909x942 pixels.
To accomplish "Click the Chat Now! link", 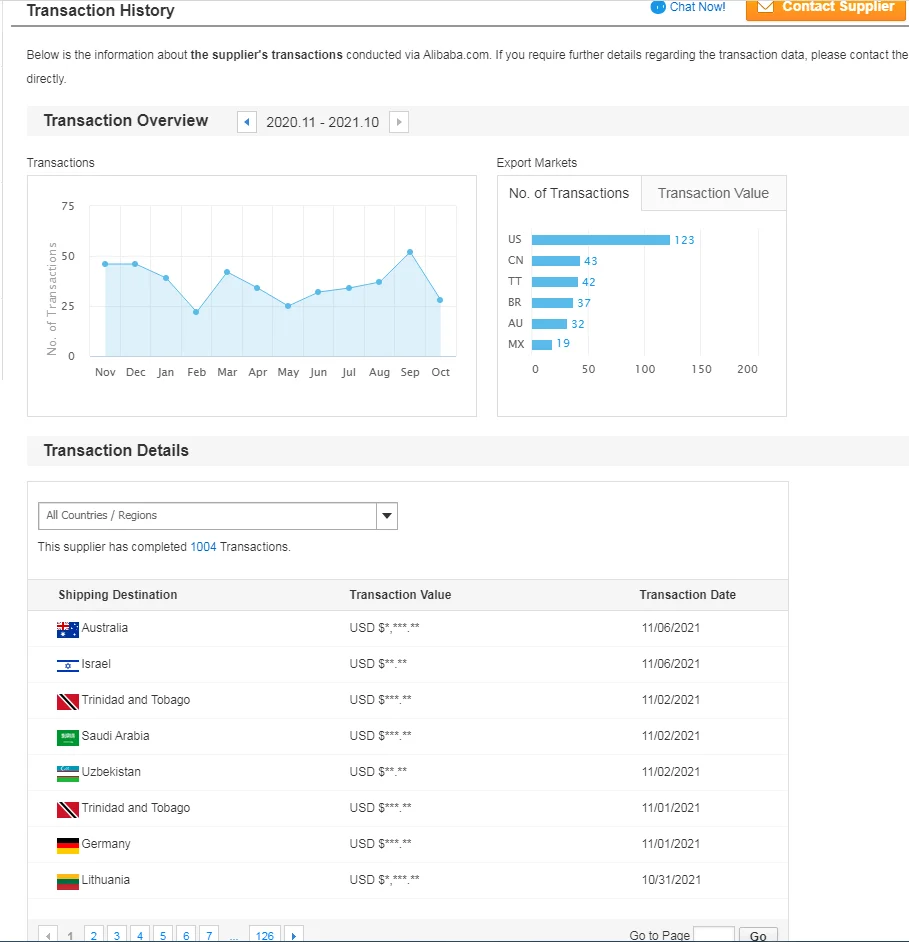I will point(698,7).
